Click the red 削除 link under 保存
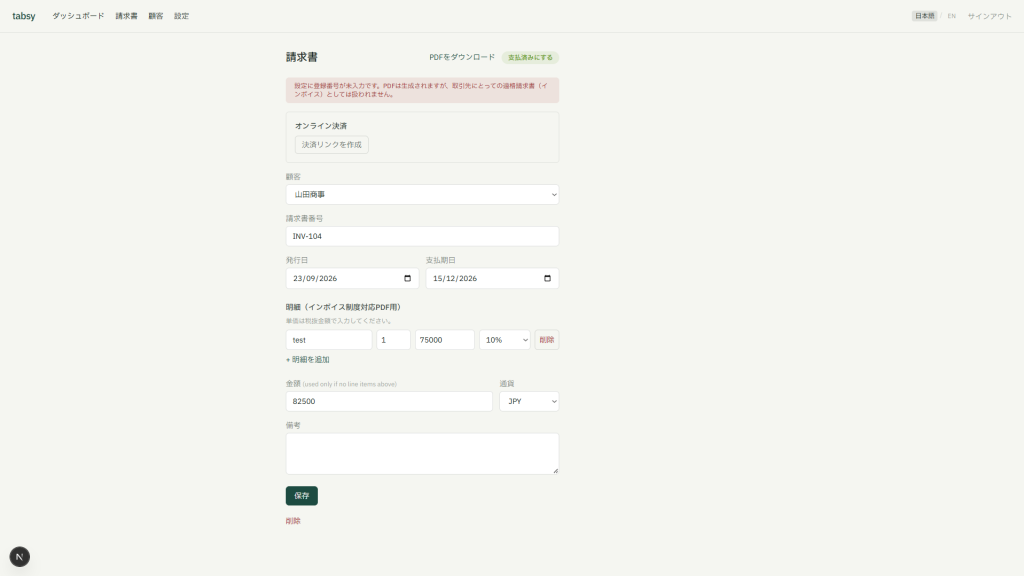Screen dimensions: 1024x576 (x=293, y=521)
